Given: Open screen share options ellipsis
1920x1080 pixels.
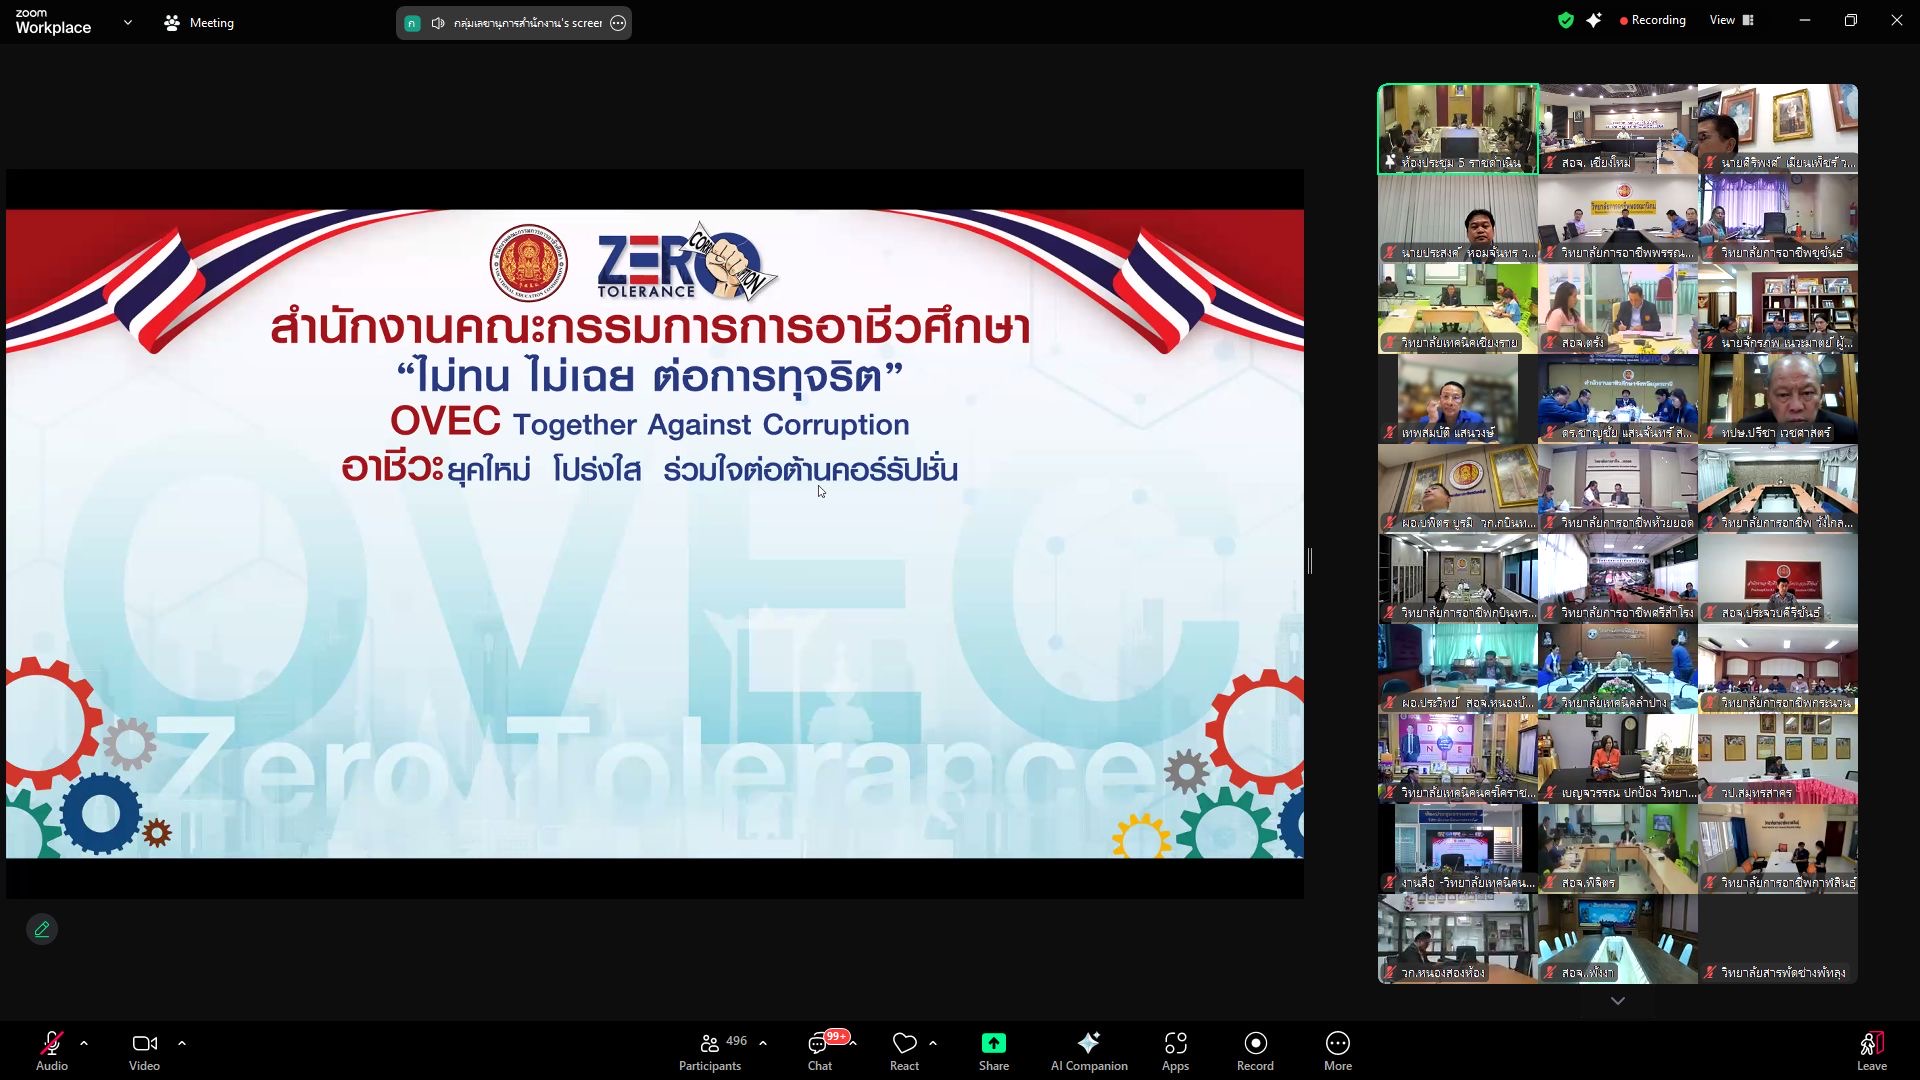Looking at the screenshot, I should coord(618,23).
